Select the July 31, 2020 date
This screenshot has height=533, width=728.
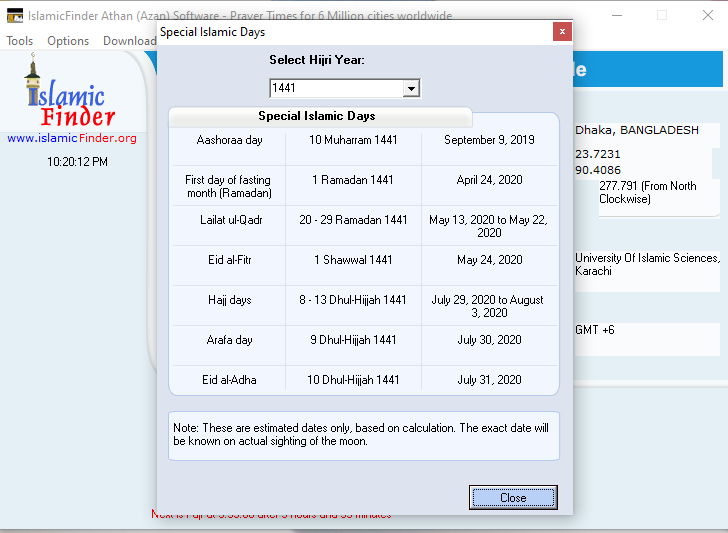(x=489, y=380)
